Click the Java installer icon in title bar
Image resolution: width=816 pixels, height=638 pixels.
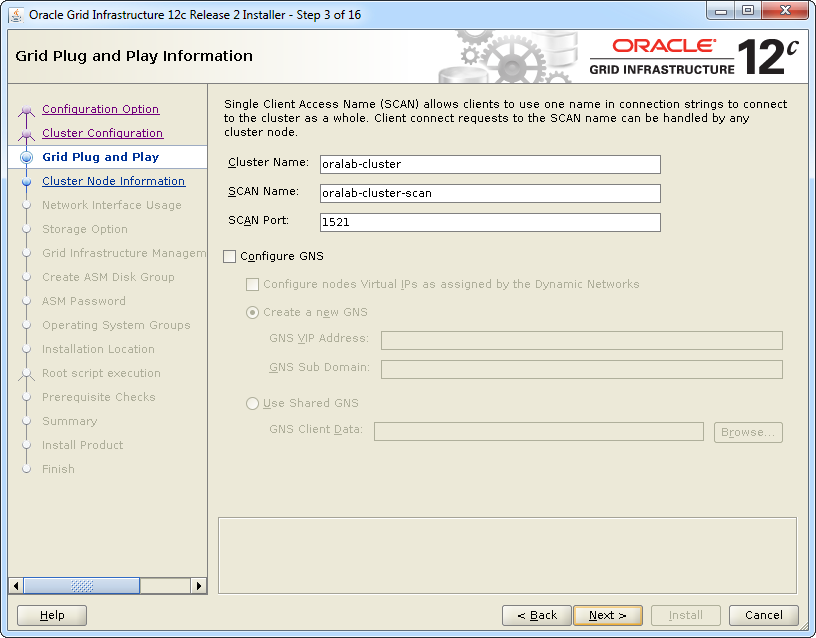(17, 14)
